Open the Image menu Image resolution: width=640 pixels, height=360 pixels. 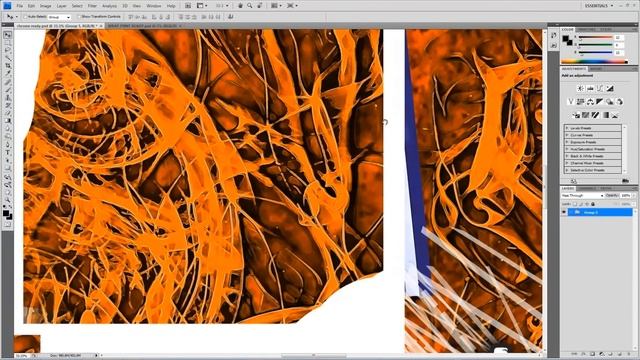coord(45,6)
